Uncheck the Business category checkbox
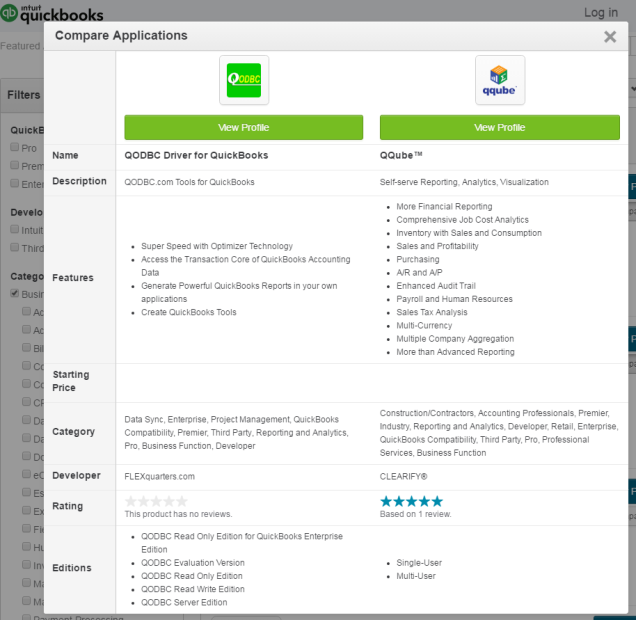Image resolution: width=636 pixels, height=620 pixels. [15, 293]
